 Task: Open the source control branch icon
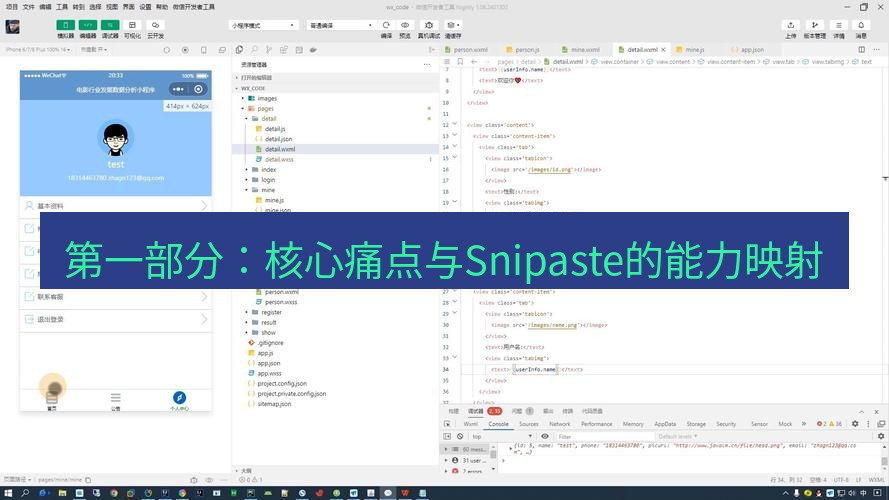(x=269, y=50)
